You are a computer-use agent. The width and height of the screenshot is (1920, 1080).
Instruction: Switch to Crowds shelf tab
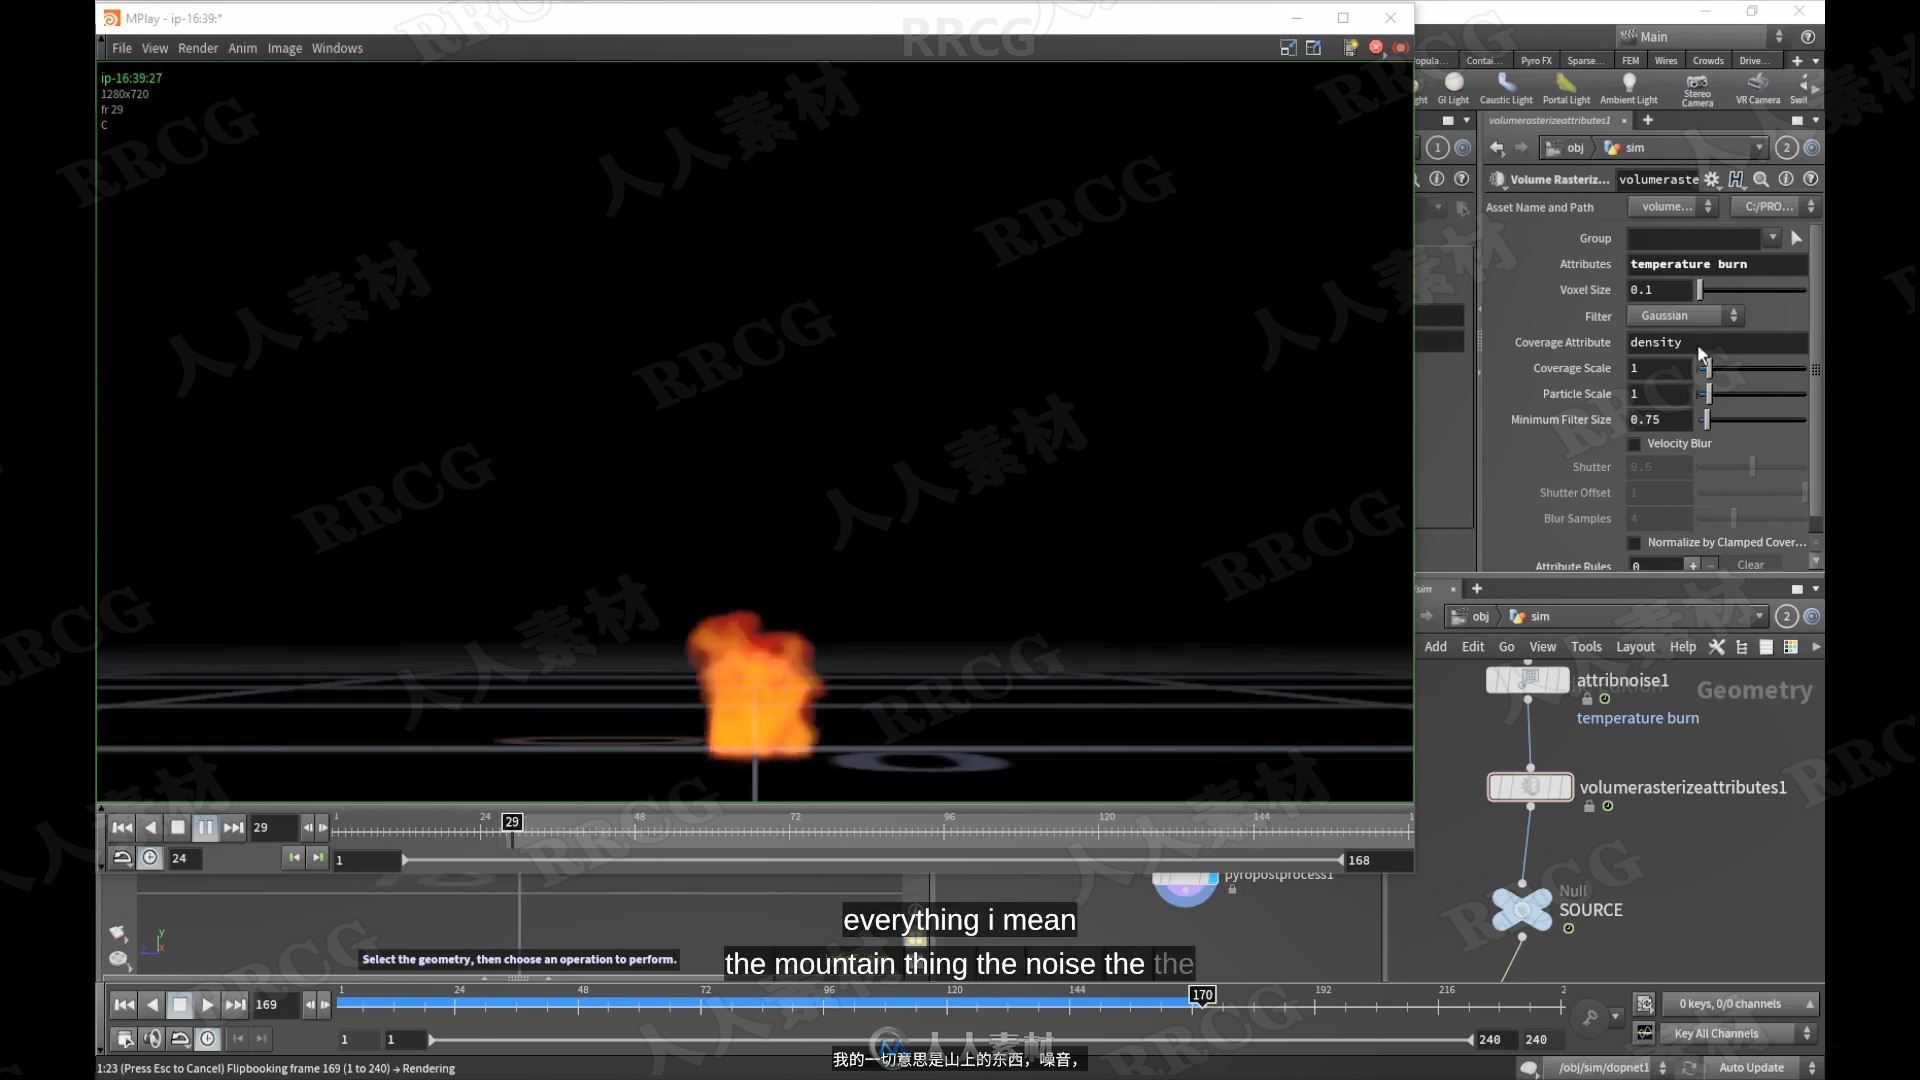click(x=1708, y=60)
